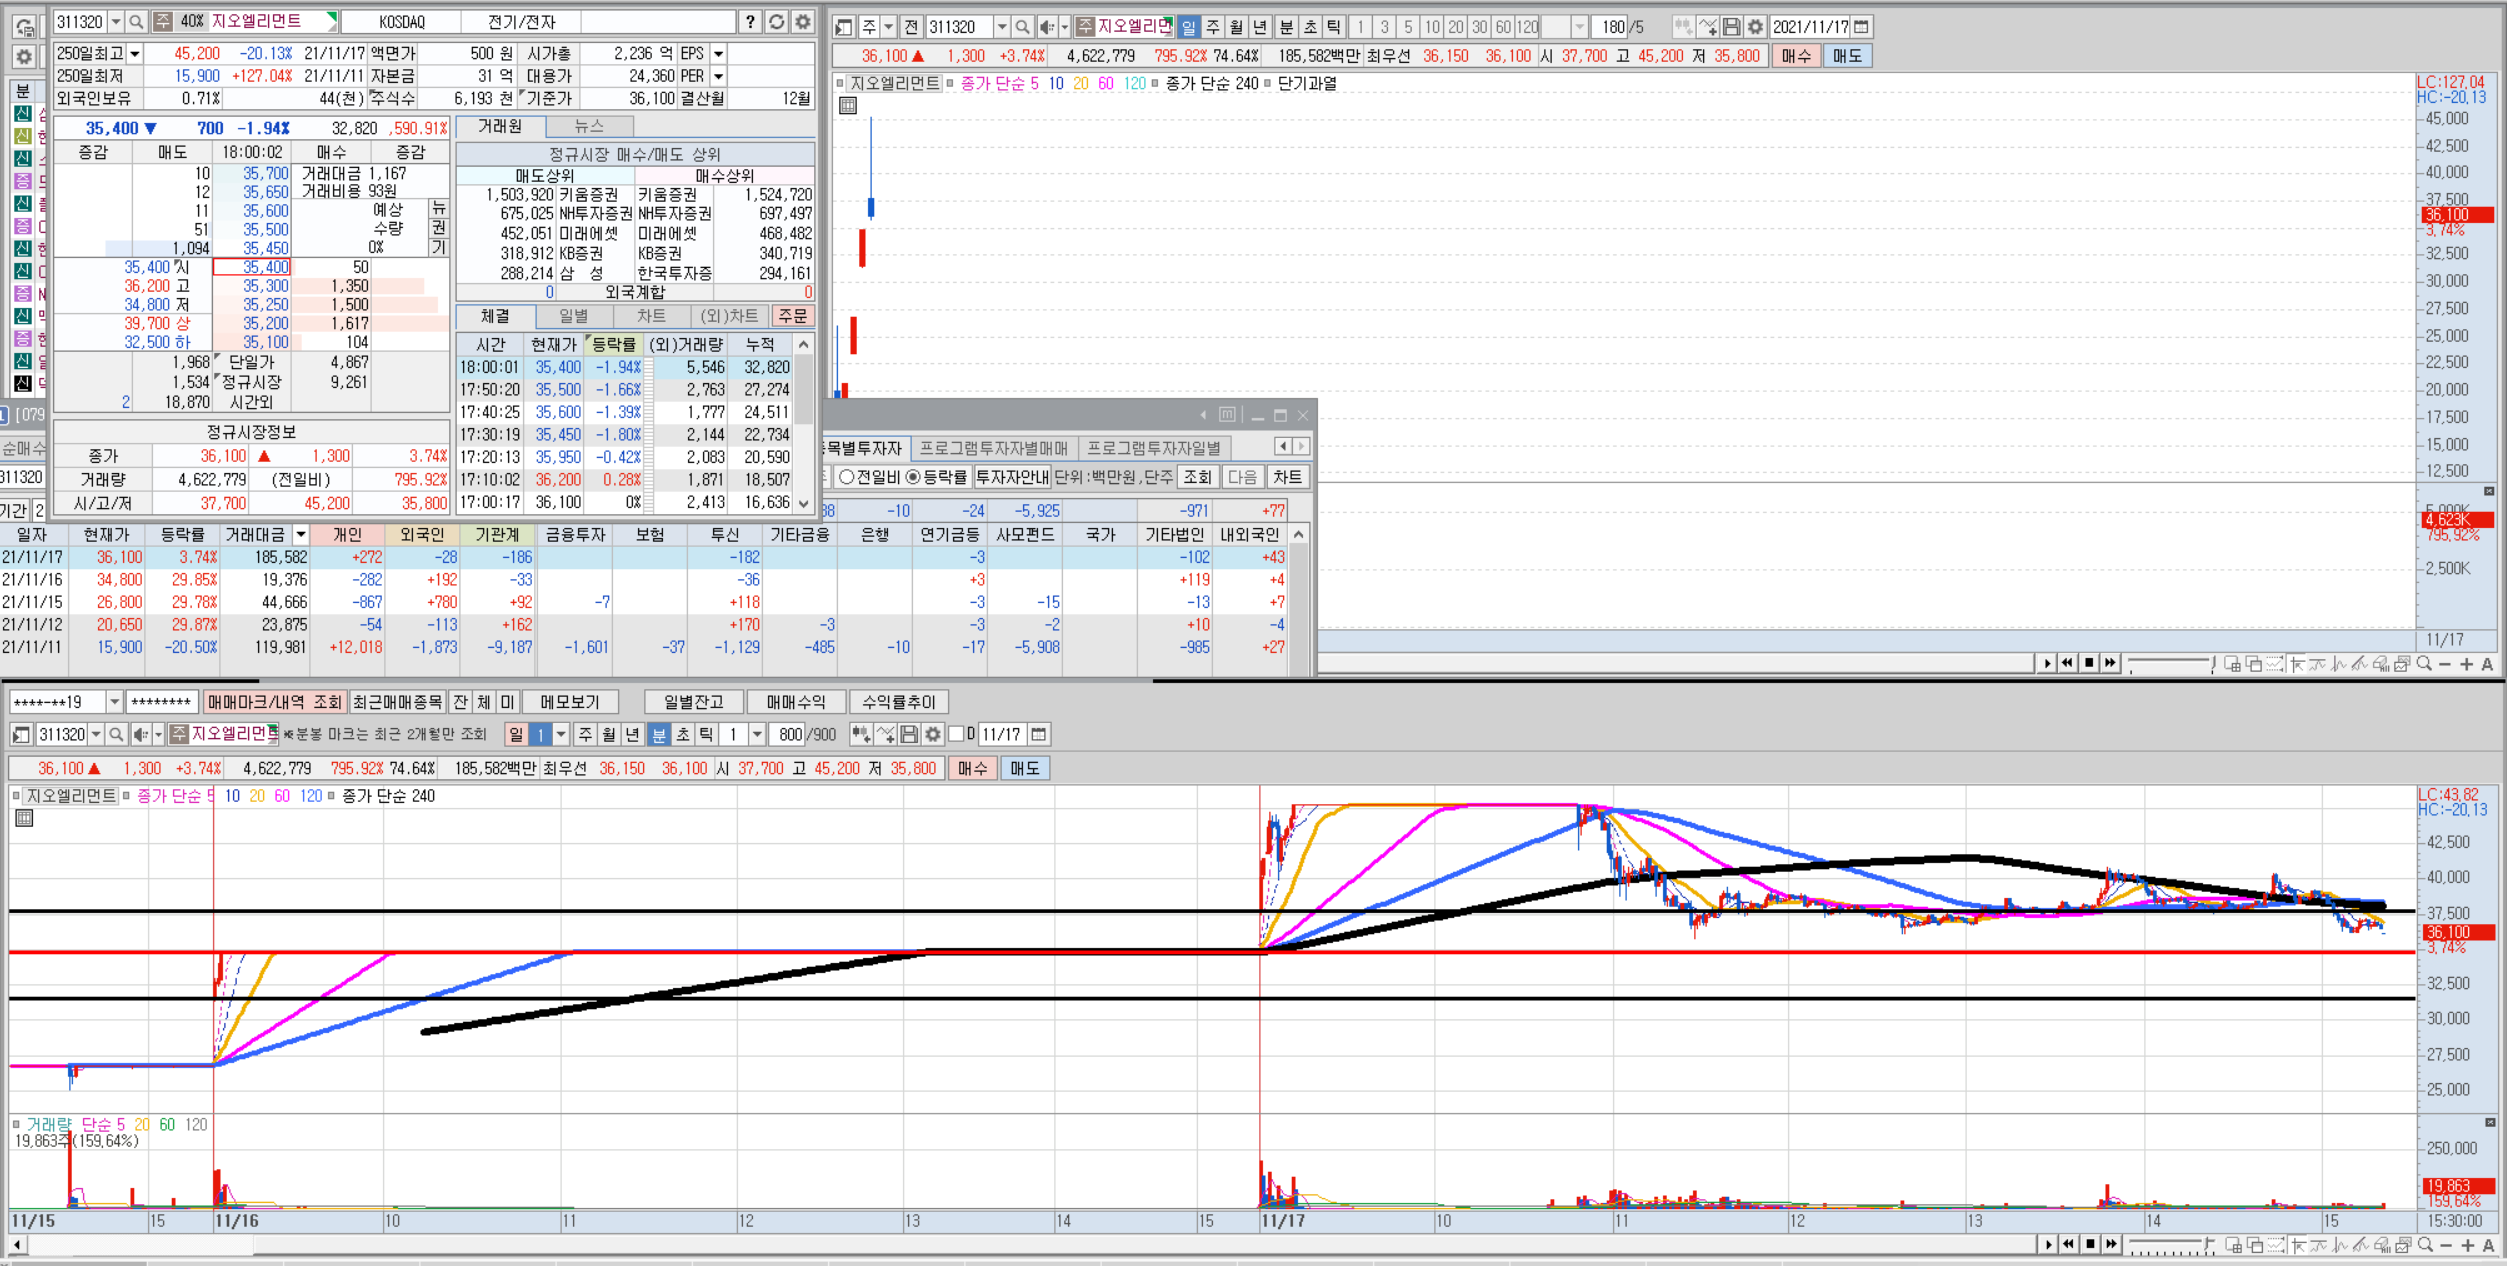Screen dimensions: 2507x1266
Task: Open data table icon on daily chart
Action: pos(848,105)
